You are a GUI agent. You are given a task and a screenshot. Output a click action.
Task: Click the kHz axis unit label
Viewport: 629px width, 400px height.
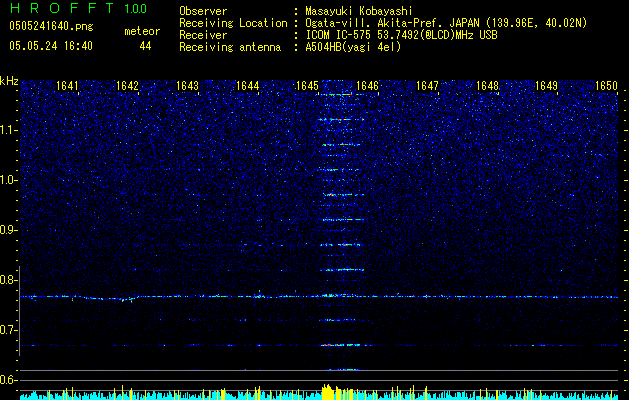click(x=9, y=81)
